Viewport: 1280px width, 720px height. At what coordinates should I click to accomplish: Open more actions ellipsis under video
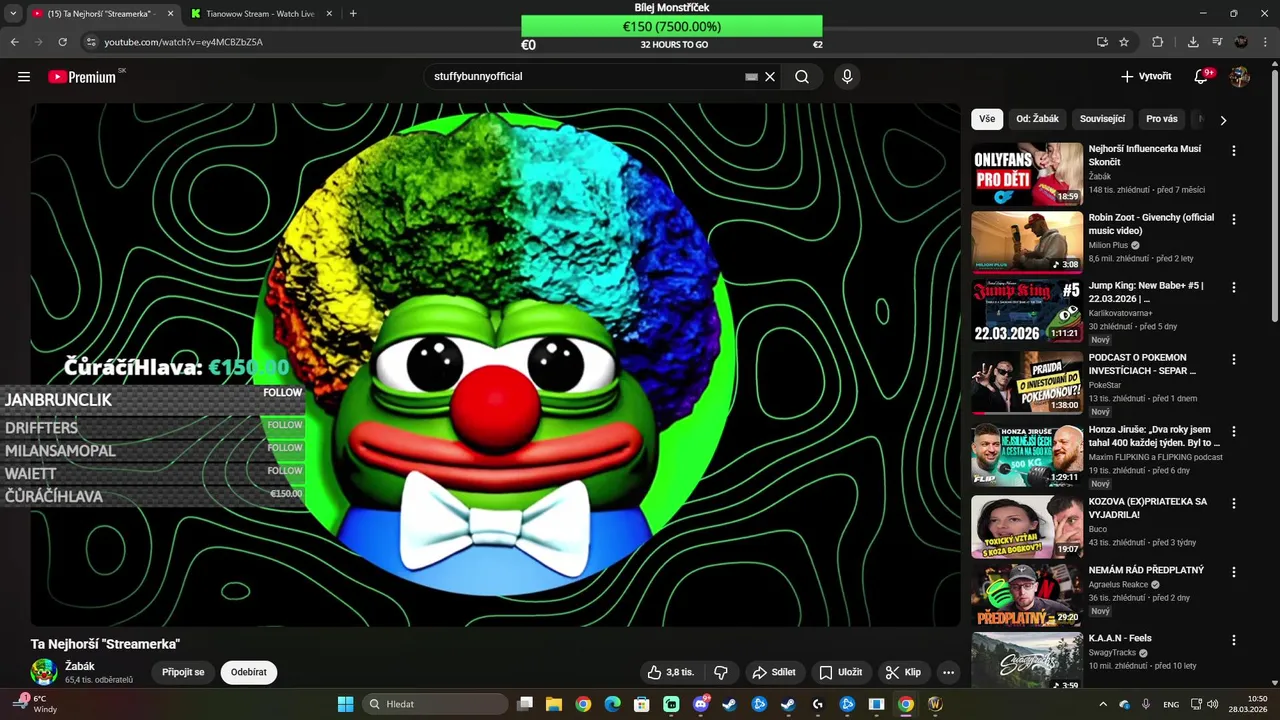pos(948,673)
